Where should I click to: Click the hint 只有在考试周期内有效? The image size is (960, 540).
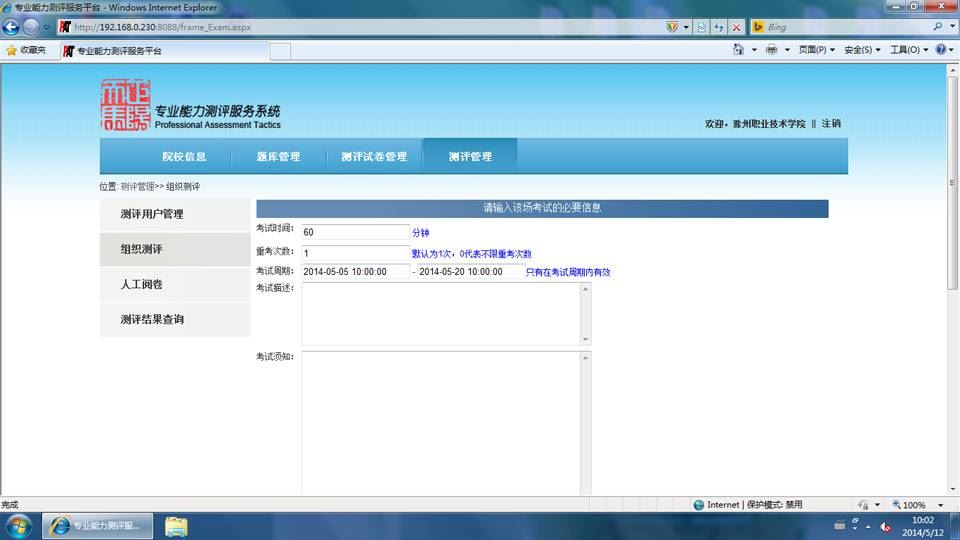point(568,272)
